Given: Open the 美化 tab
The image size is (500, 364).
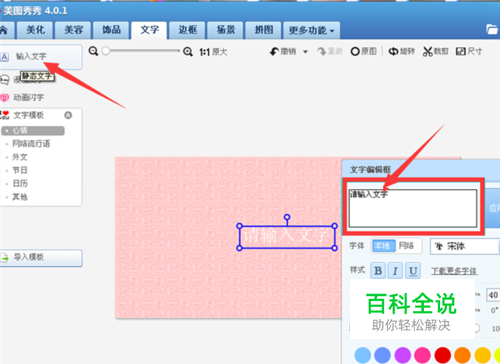Looking at the screenshot, I should click(x=35, y=30).
